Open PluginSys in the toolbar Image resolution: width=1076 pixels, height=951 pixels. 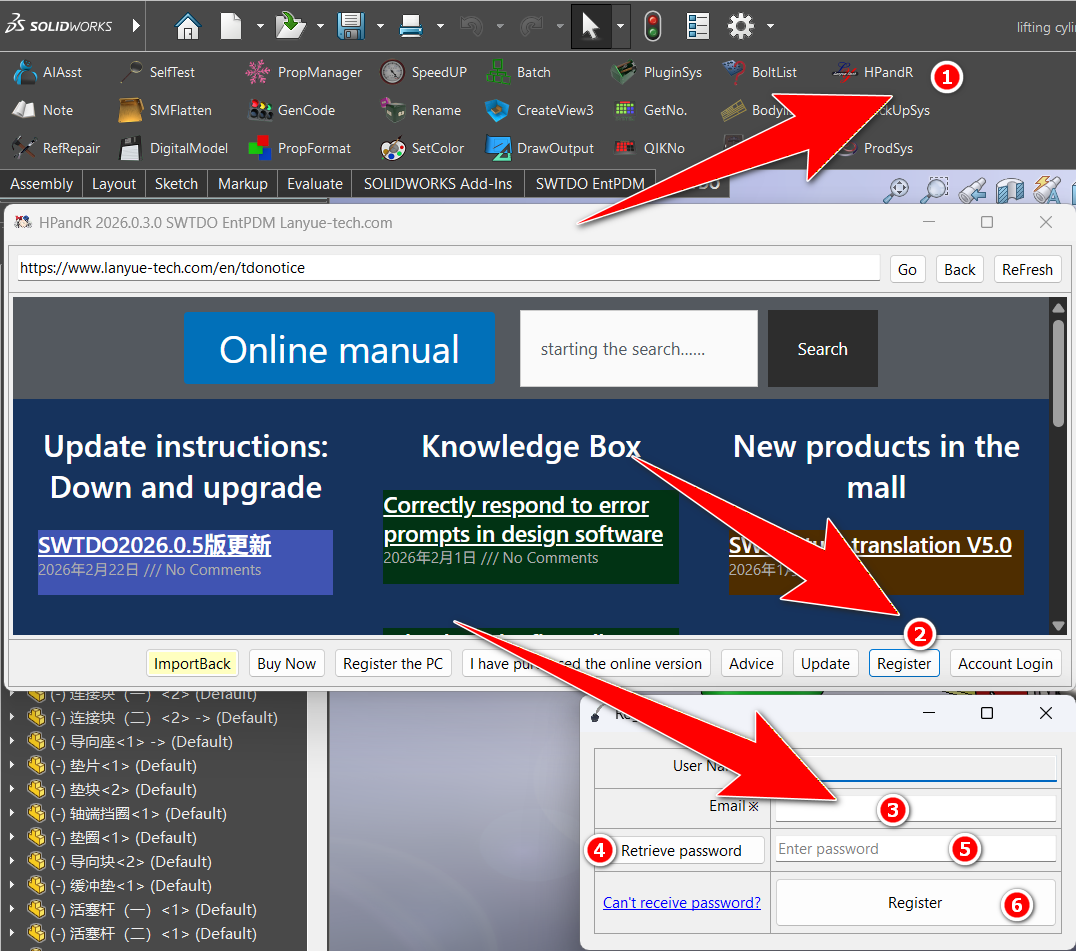click(656, 72)
